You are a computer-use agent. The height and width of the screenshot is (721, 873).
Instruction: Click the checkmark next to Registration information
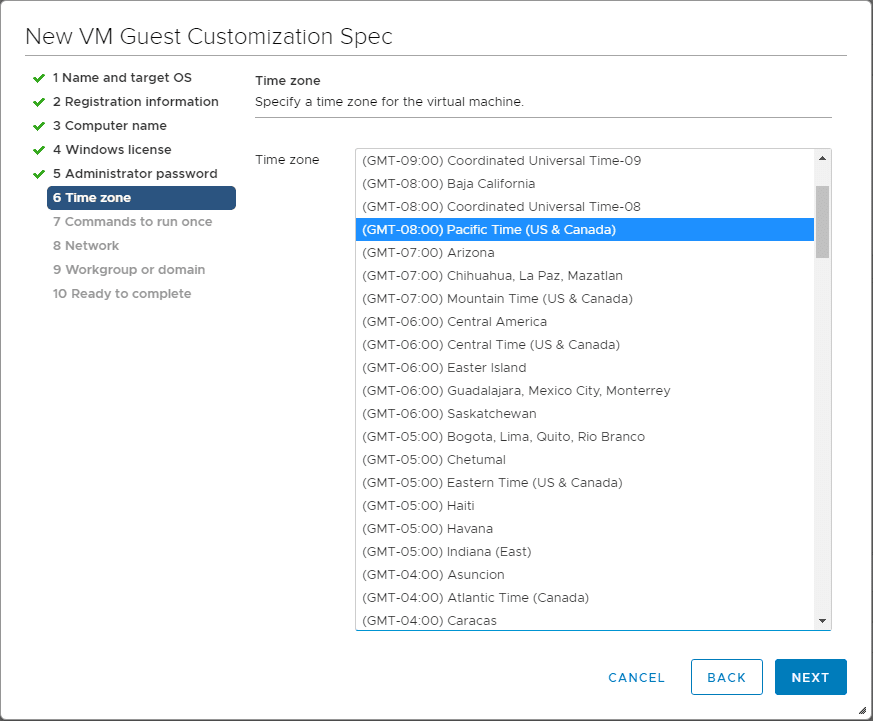point(39,102)
